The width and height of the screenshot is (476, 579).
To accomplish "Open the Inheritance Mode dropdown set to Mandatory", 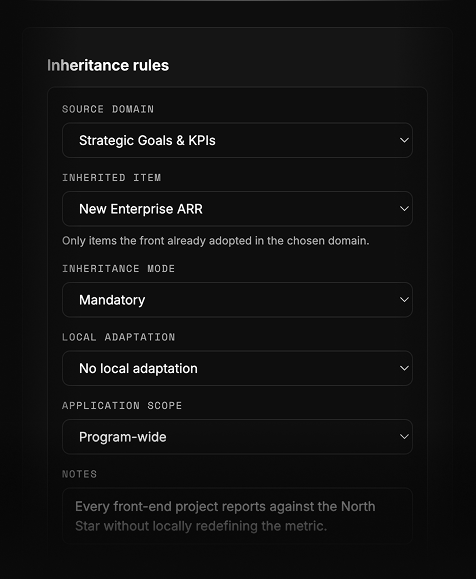I will (x=237, y=300).
